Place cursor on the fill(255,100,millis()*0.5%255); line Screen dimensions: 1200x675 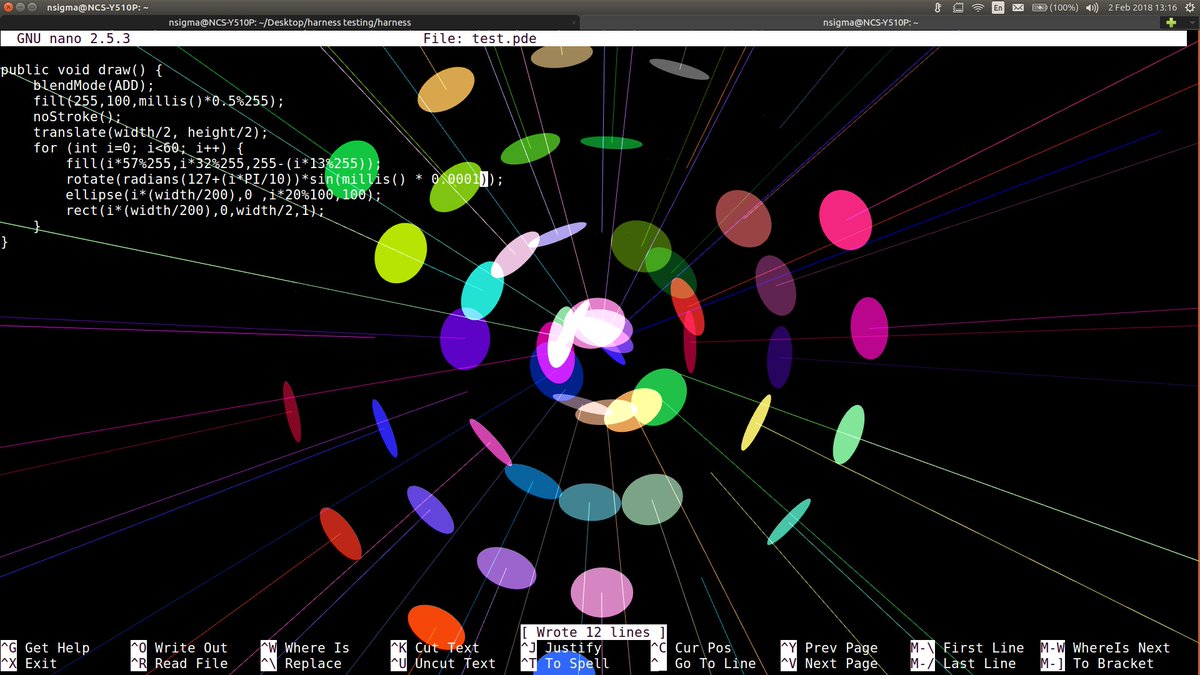159,101
